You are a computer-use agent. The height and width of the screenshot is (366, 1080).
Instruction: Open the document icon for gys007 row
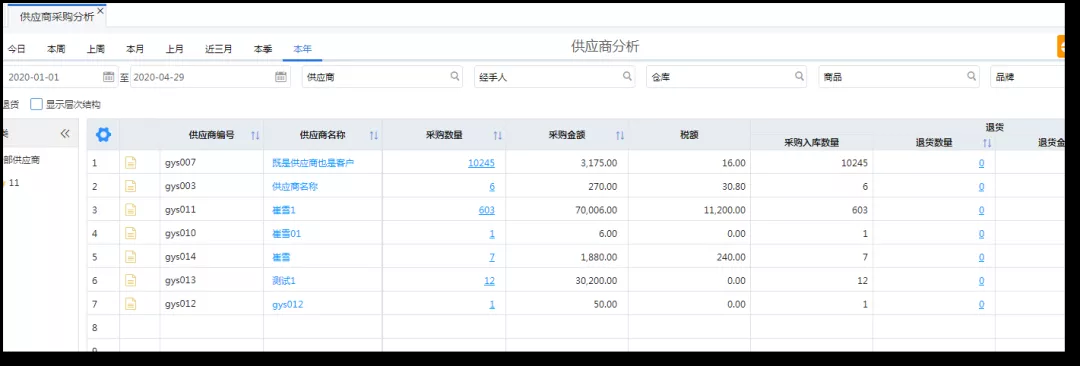click(130, 163)
